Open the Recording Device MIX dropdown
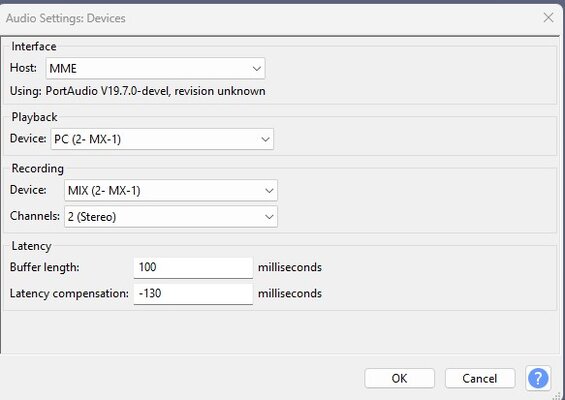Viewport: 565px width, 400px height. [171, 190]
